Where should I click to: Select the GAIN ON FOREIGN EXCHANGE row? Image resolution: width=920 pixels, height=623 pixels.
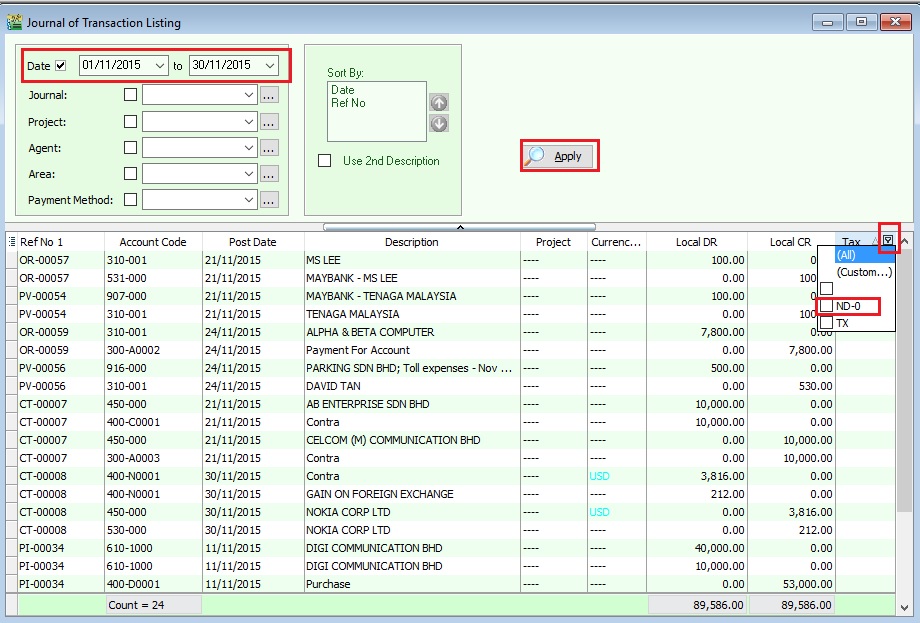coord(400,494)
